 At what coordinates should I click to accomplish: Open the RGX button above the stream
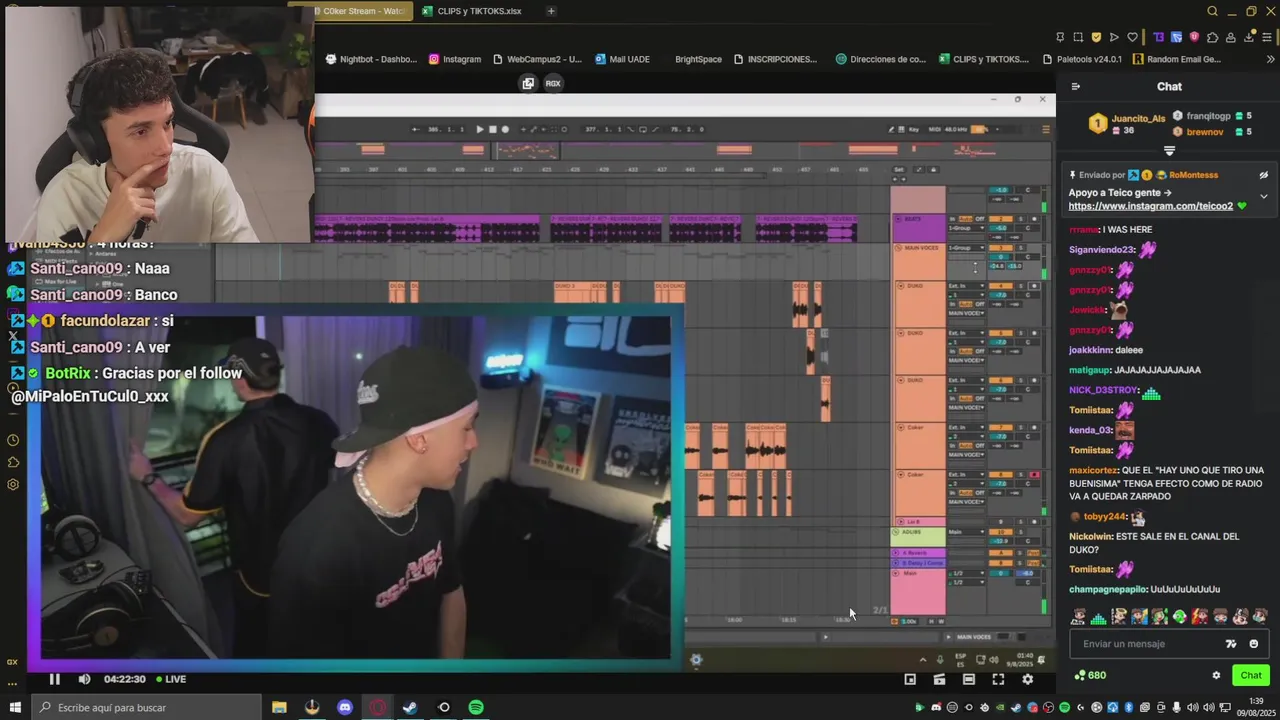click(x=552, y=83)
